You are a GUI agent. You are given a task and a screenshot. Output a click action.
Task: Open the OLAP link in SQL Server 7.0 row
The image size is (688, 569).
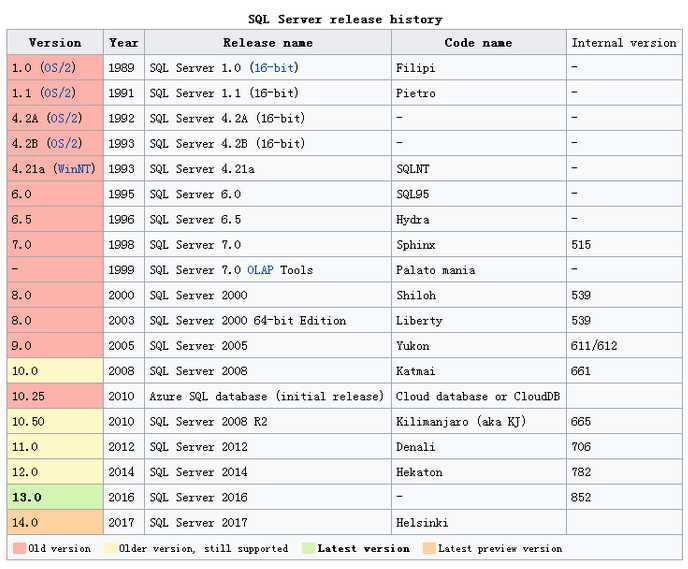coord(260,270)
